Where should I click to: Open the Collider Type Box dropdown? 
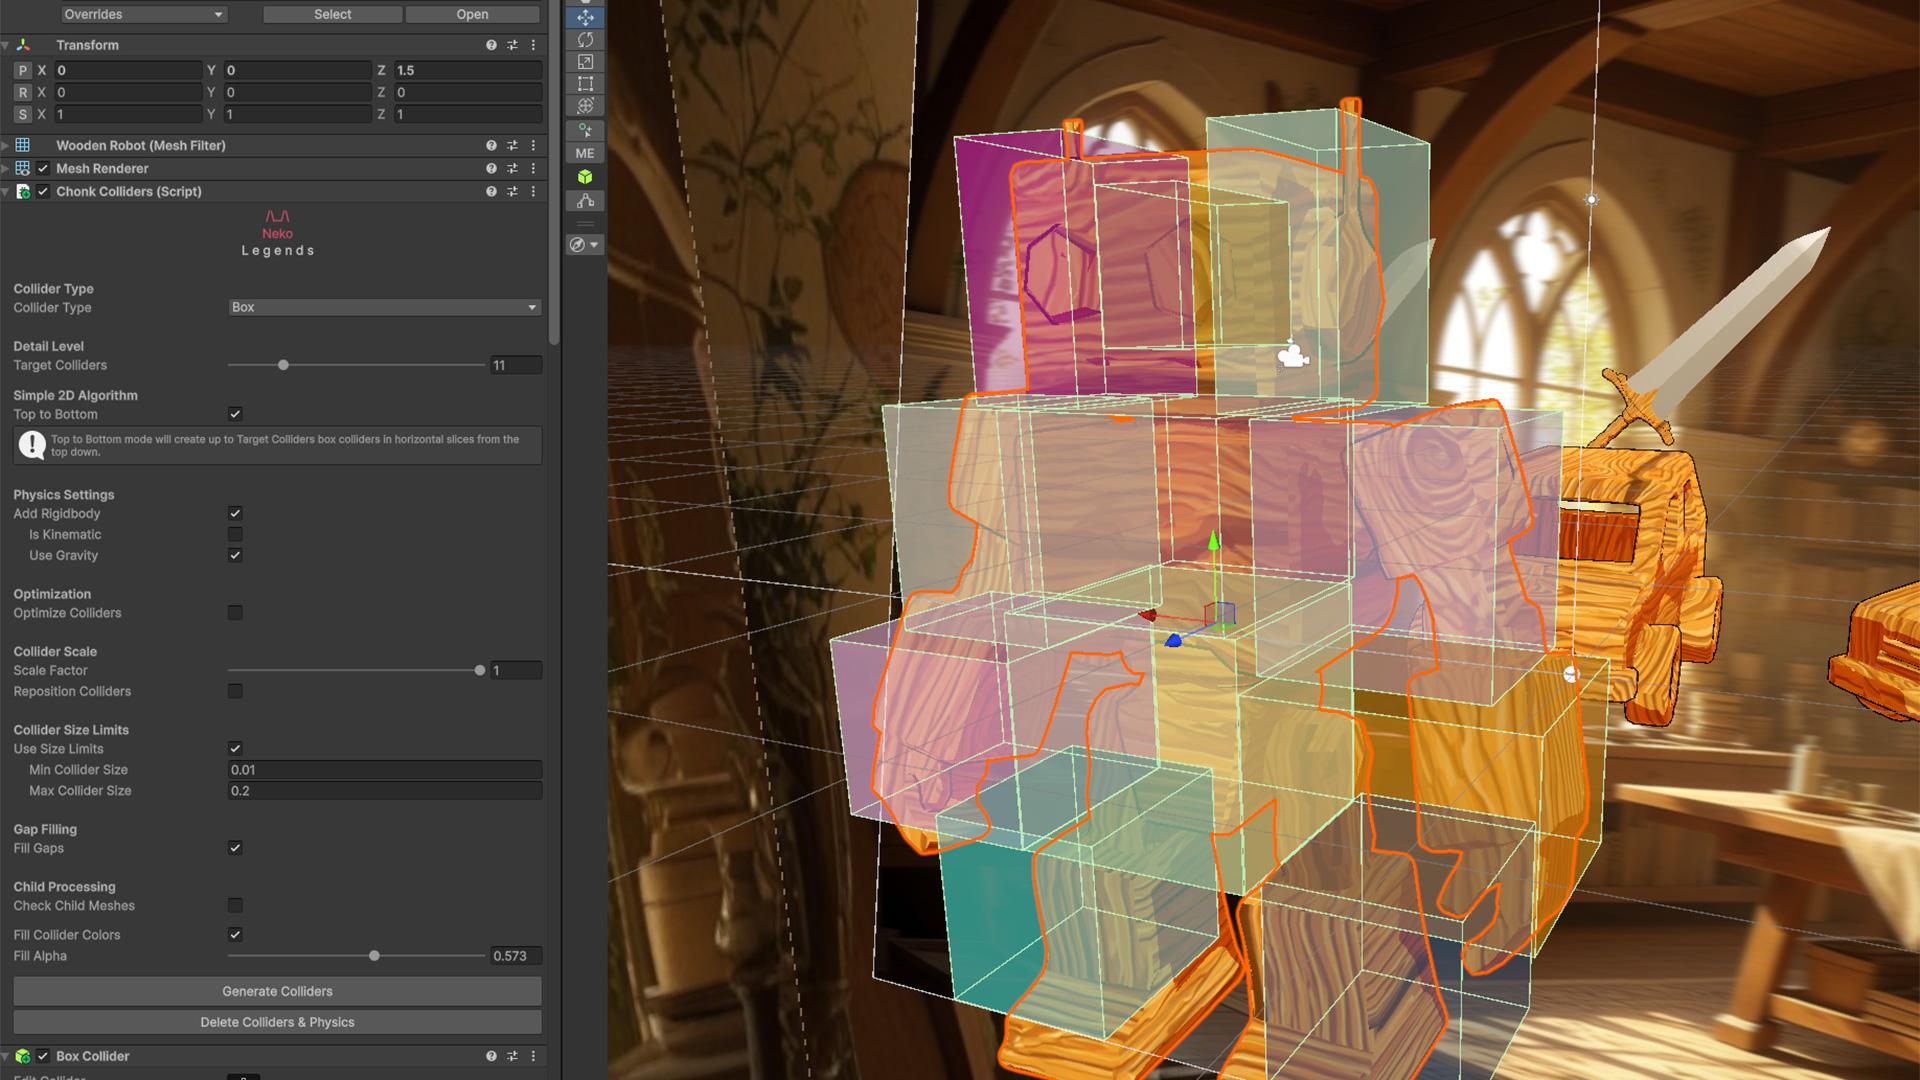pyautogui.click(x=384, y=307)
